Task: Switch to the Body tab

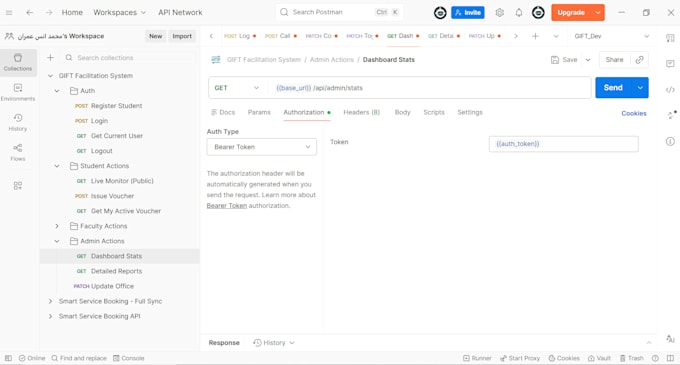Action: point(402,112)
